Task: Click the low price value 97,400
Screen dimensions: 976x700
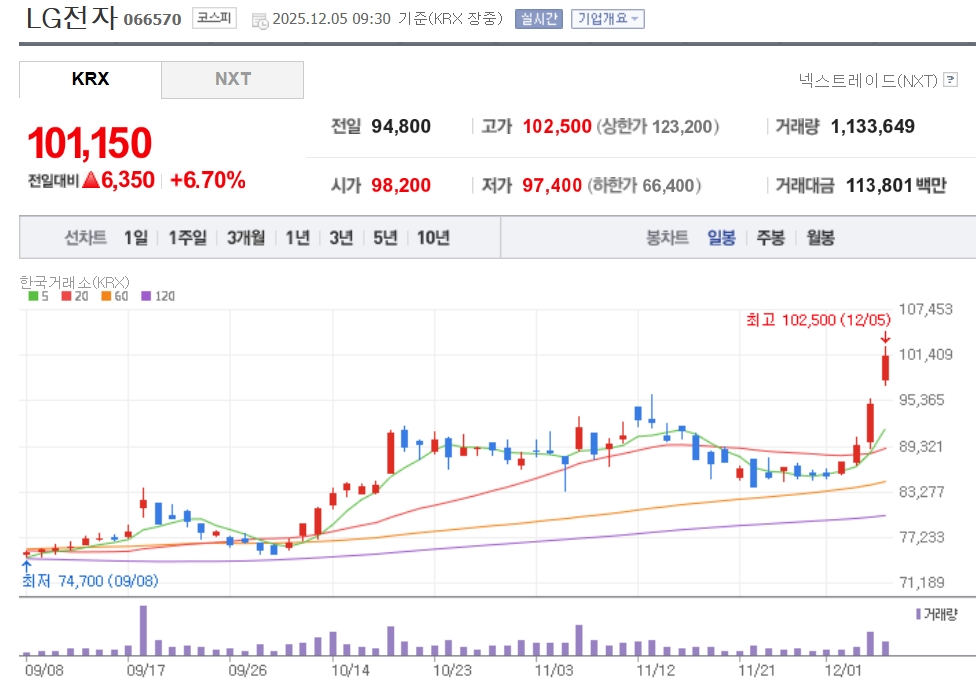Action: click(x=552, y=185)
